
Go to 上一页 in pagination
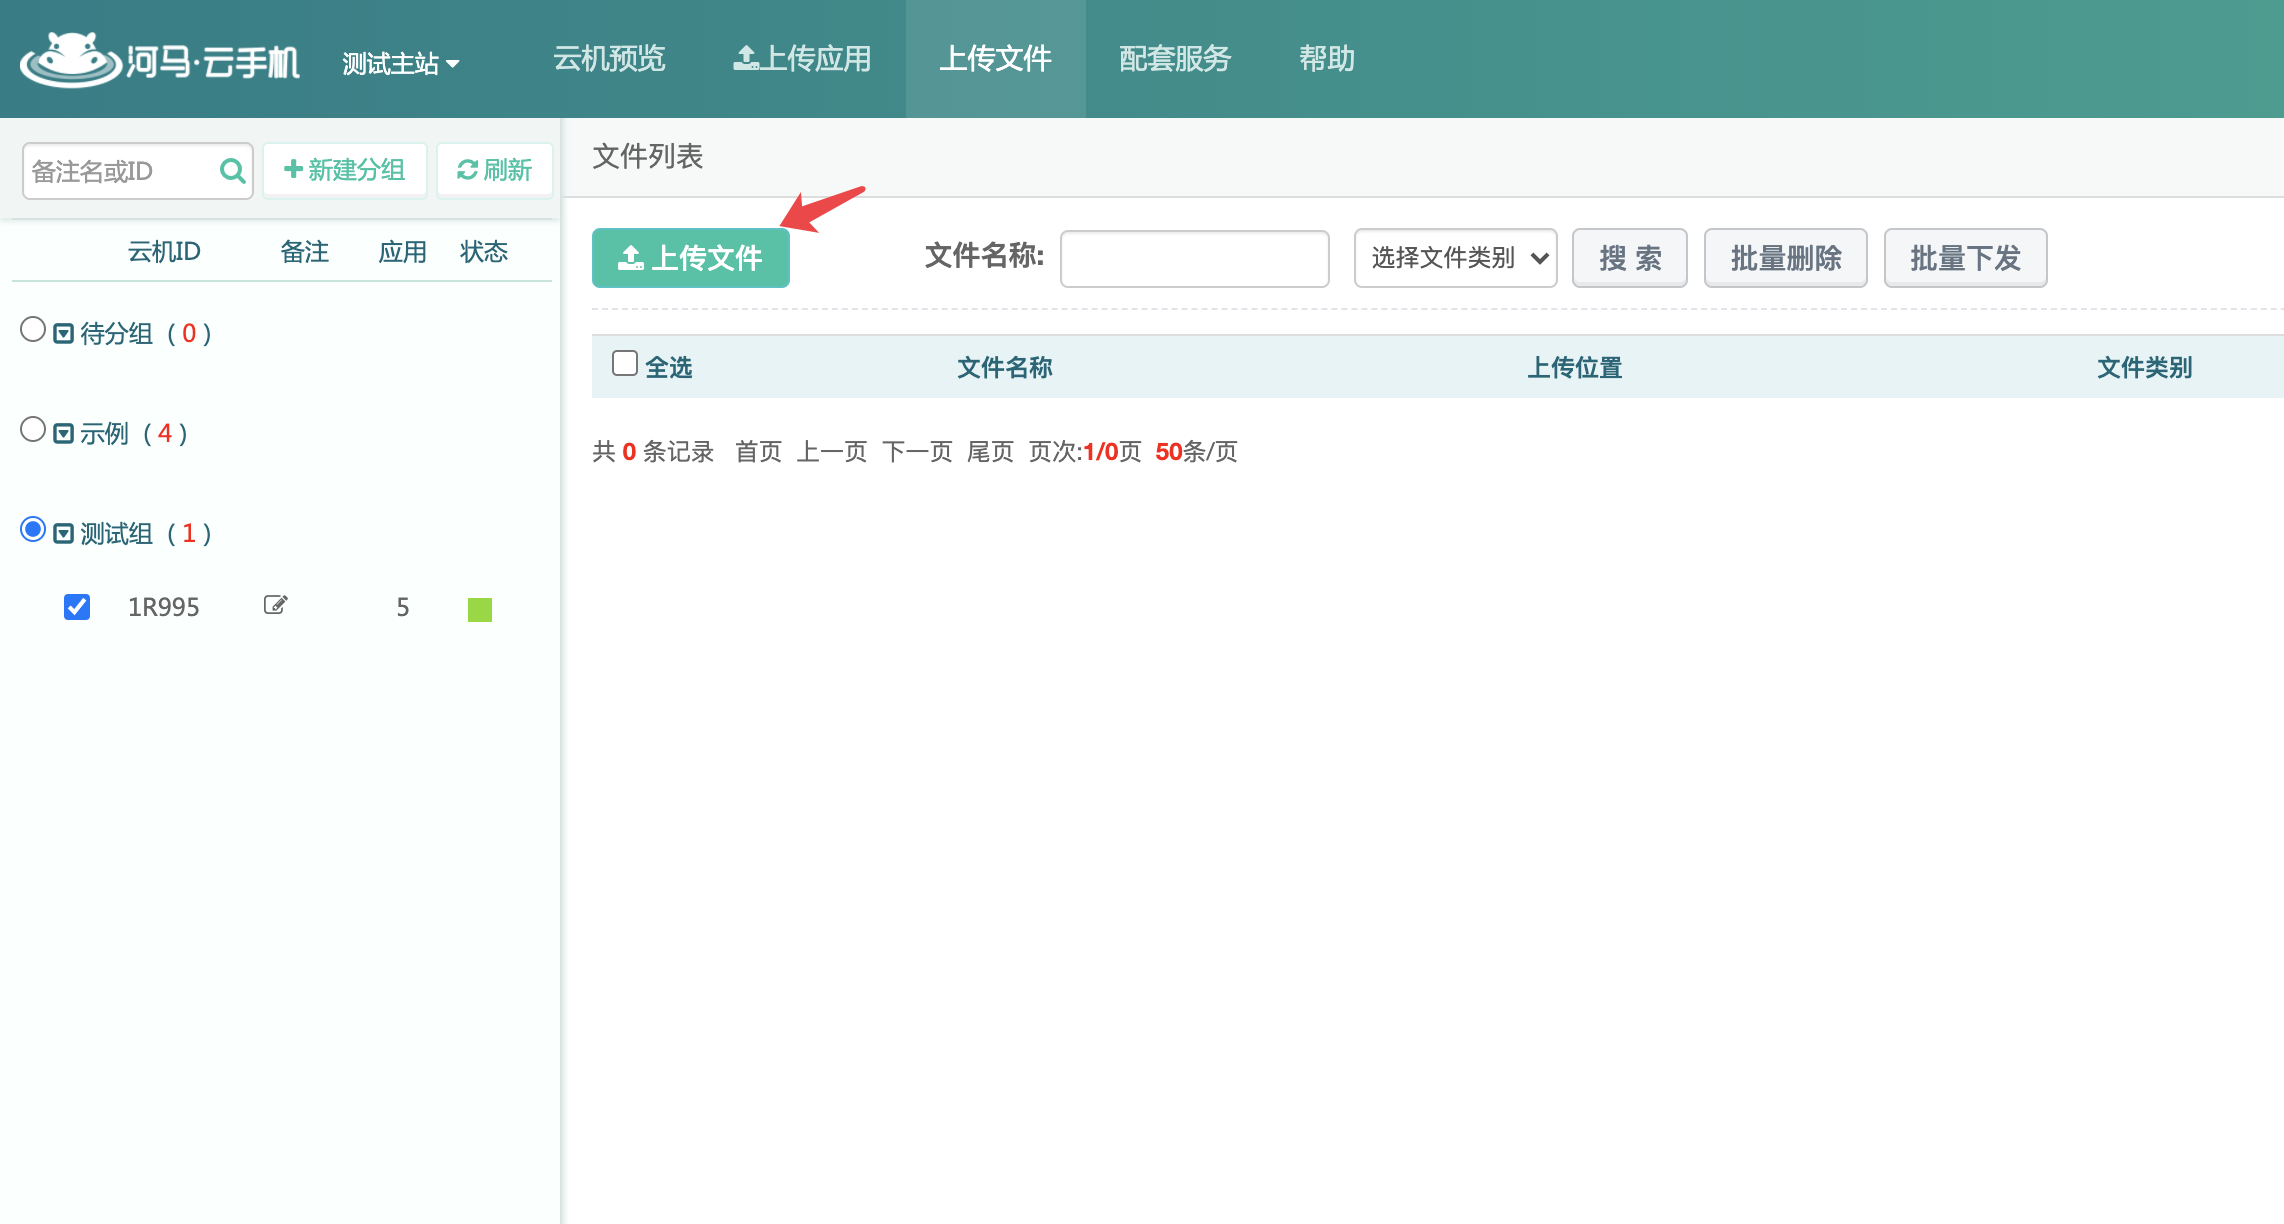point(832,452)
